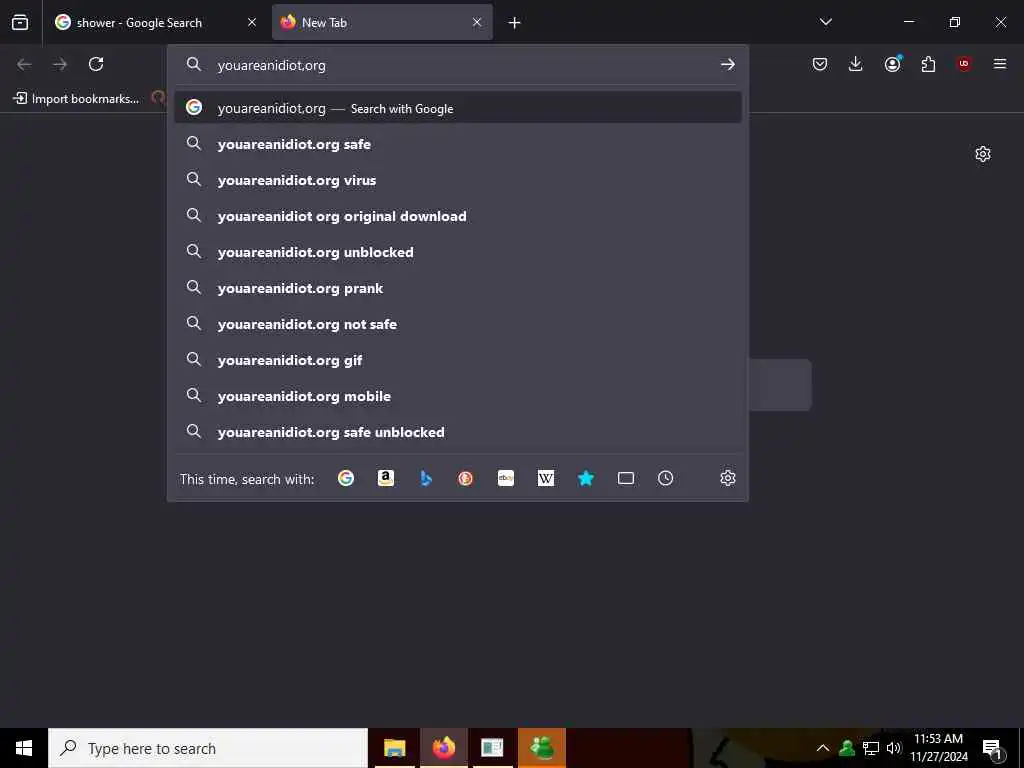Select youareanidiot.org prank suggestion
The width and height of the screenshot is (1024, 768).
coord(458,288)
